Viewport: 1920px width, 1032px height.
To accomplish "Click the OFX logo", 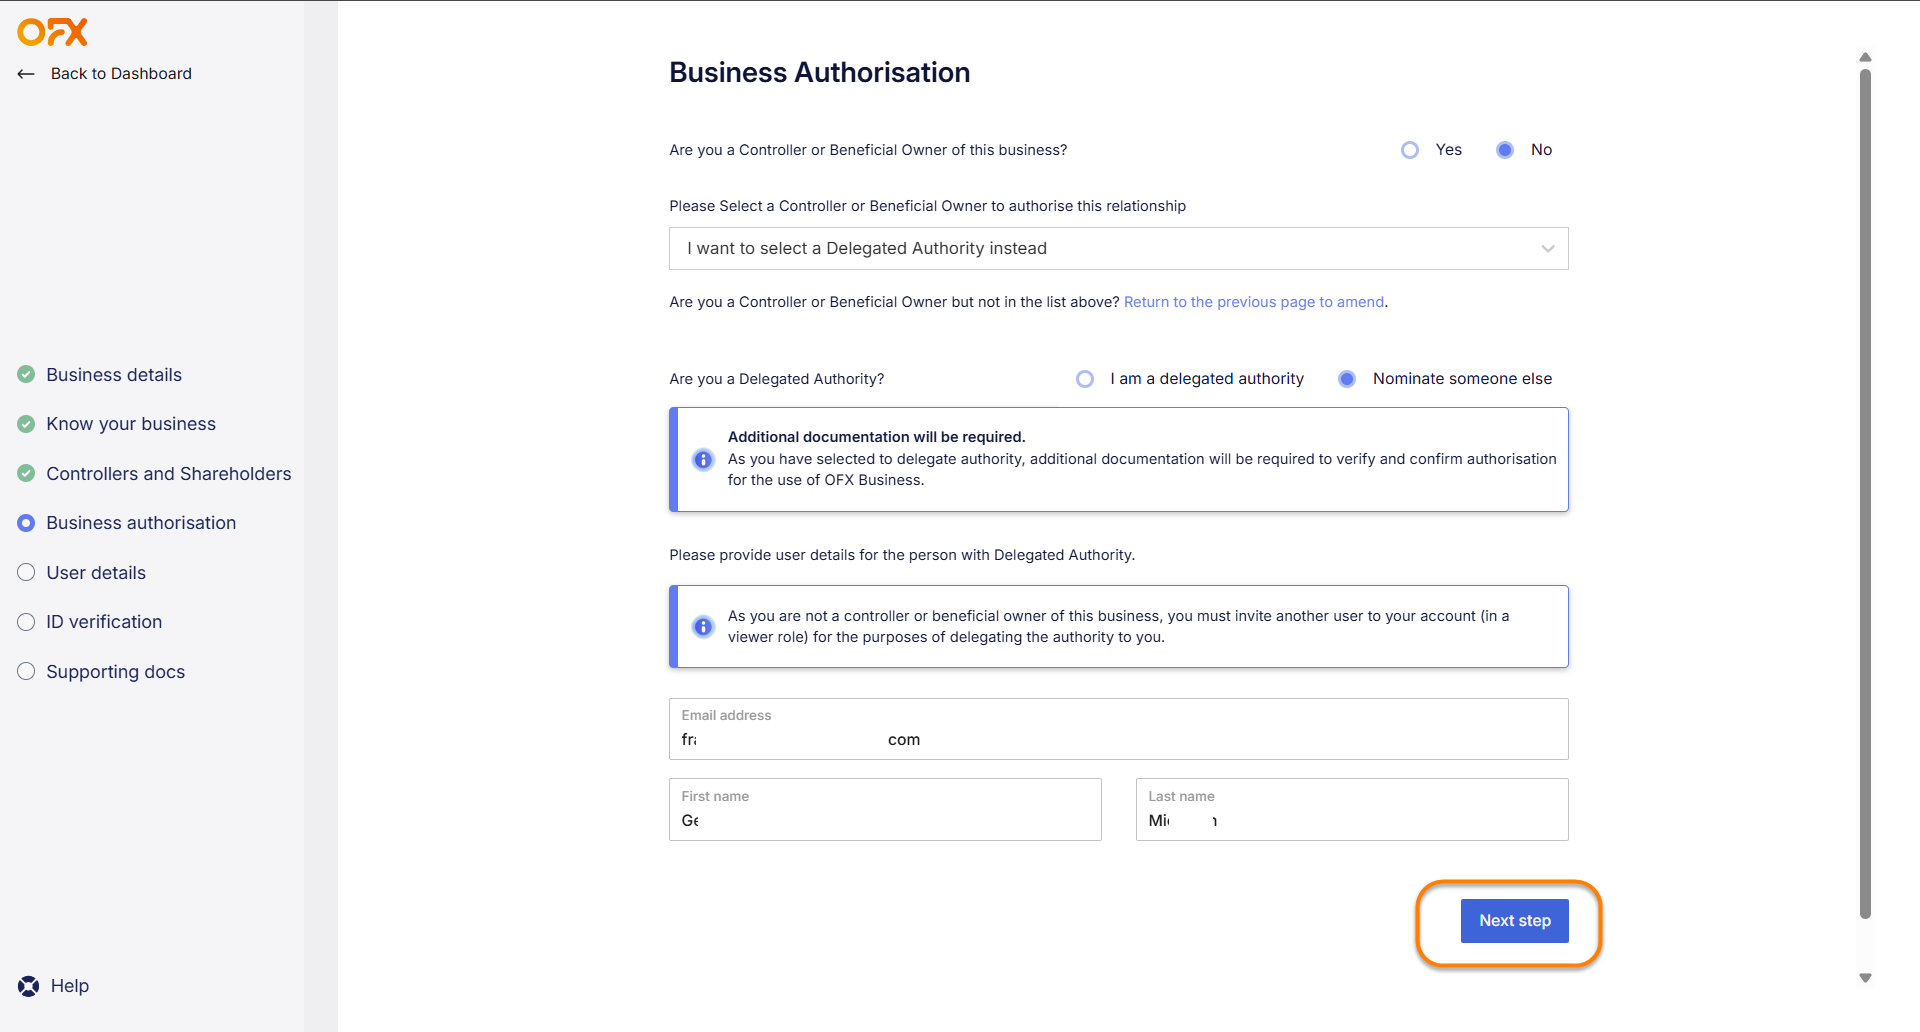I will (x=52, y=32).
